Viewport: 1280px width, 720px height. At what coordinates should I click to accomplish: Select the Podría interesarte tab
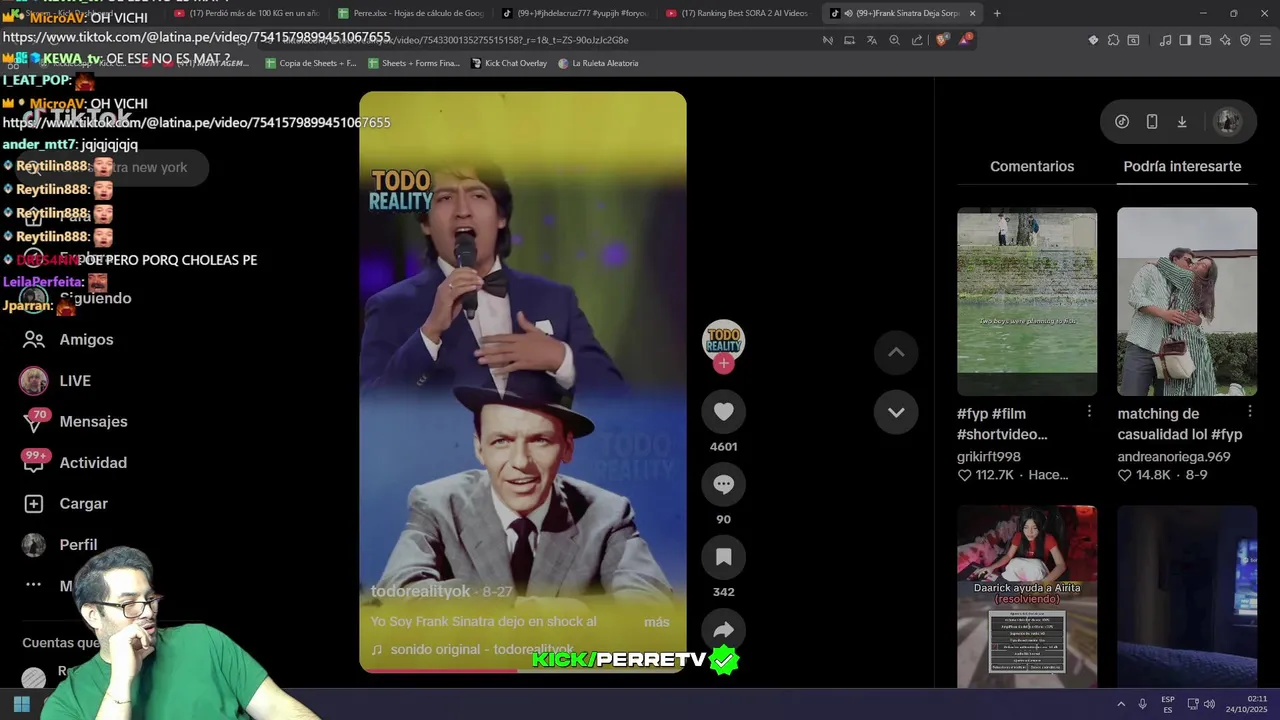tap(1182, 166)
